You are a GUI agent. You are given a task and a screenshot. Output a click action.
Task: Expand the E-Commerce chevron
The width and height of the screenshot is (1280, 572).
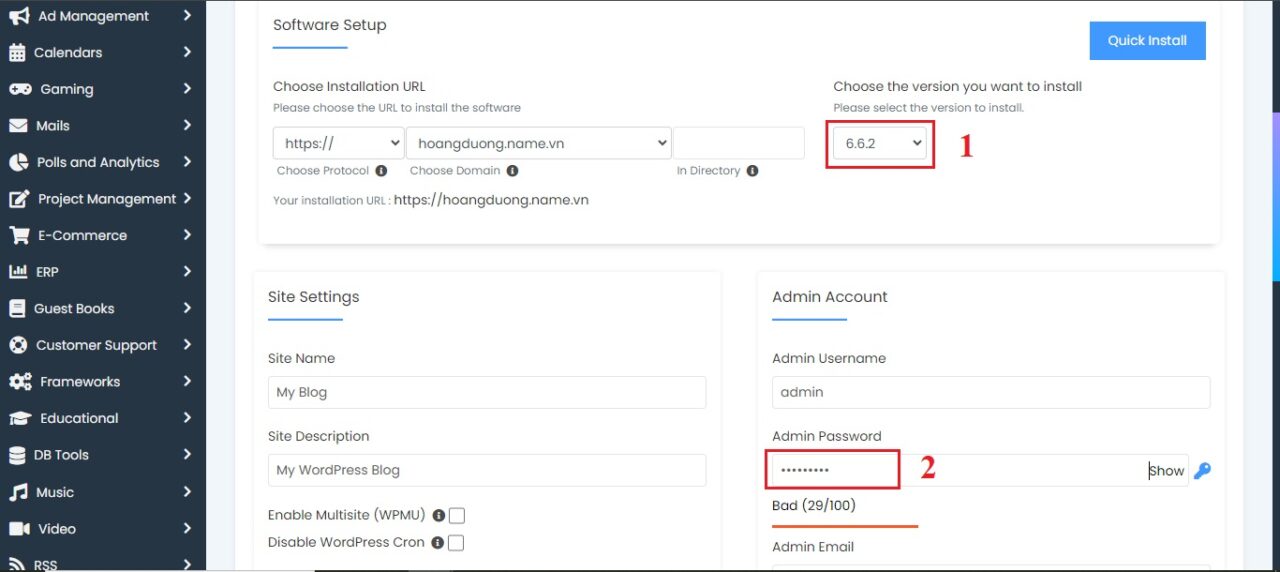pyautogui.click(x=187, y=235)
